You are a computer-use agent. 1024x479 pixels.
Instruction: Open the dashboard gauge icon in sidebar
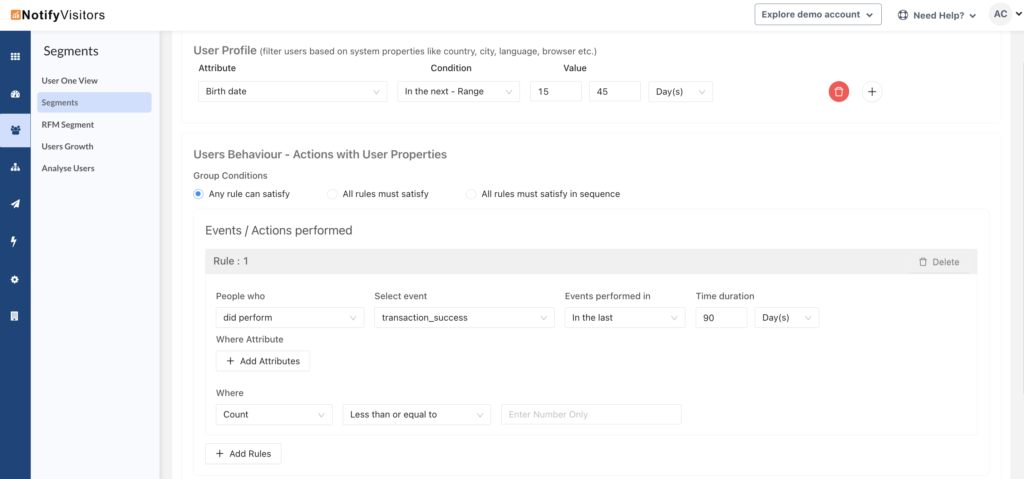click(15, 94)
